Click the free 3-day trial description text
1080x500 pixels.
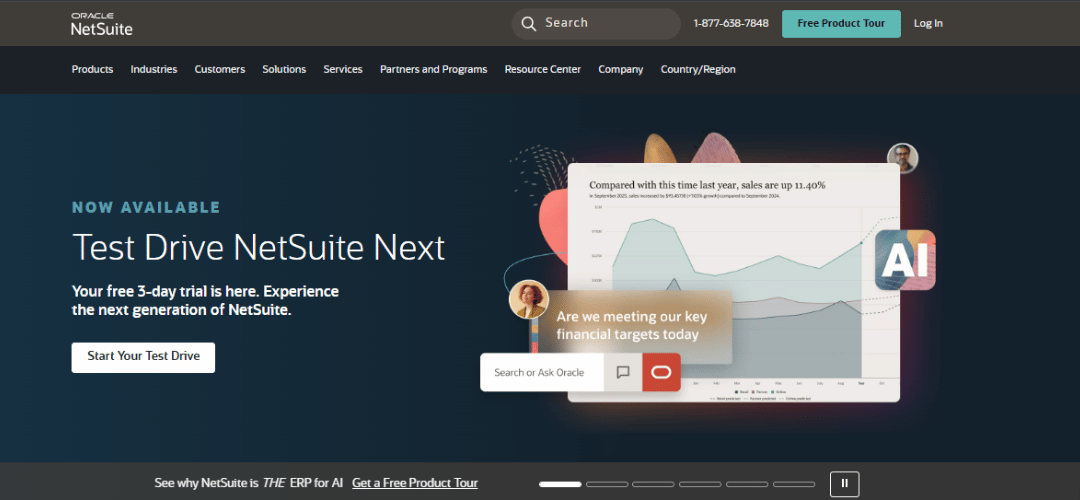pyautogui.click(x=205, y=301)
